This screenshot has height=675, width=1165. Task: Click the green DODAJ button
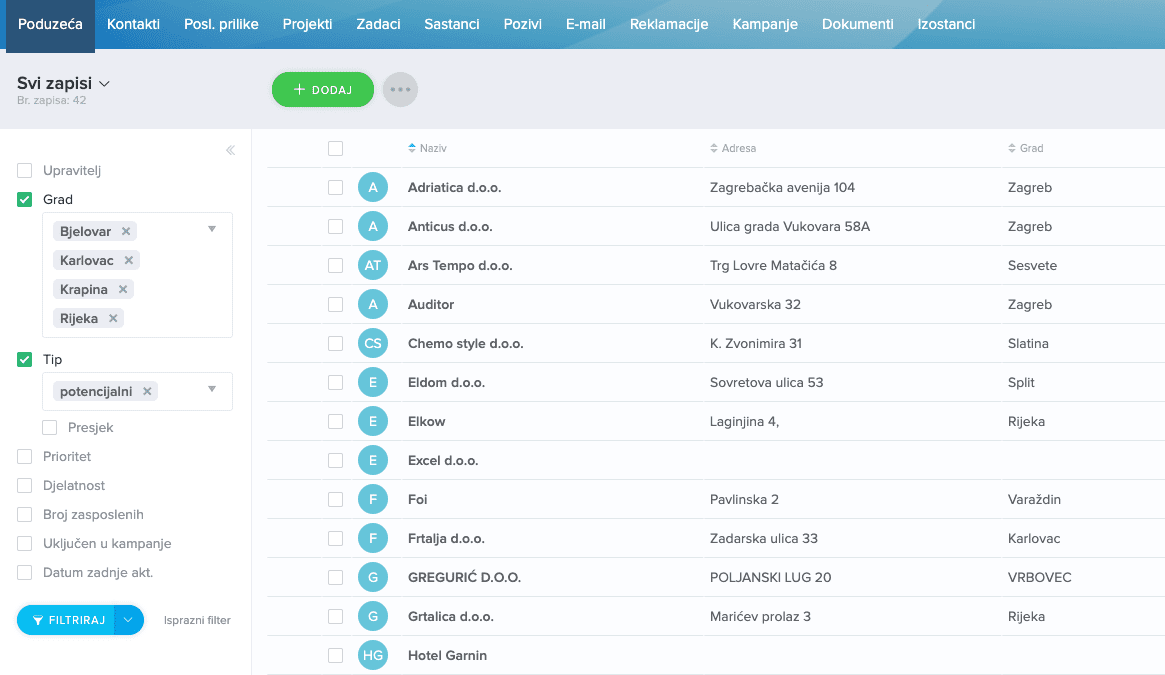[323, 89]
